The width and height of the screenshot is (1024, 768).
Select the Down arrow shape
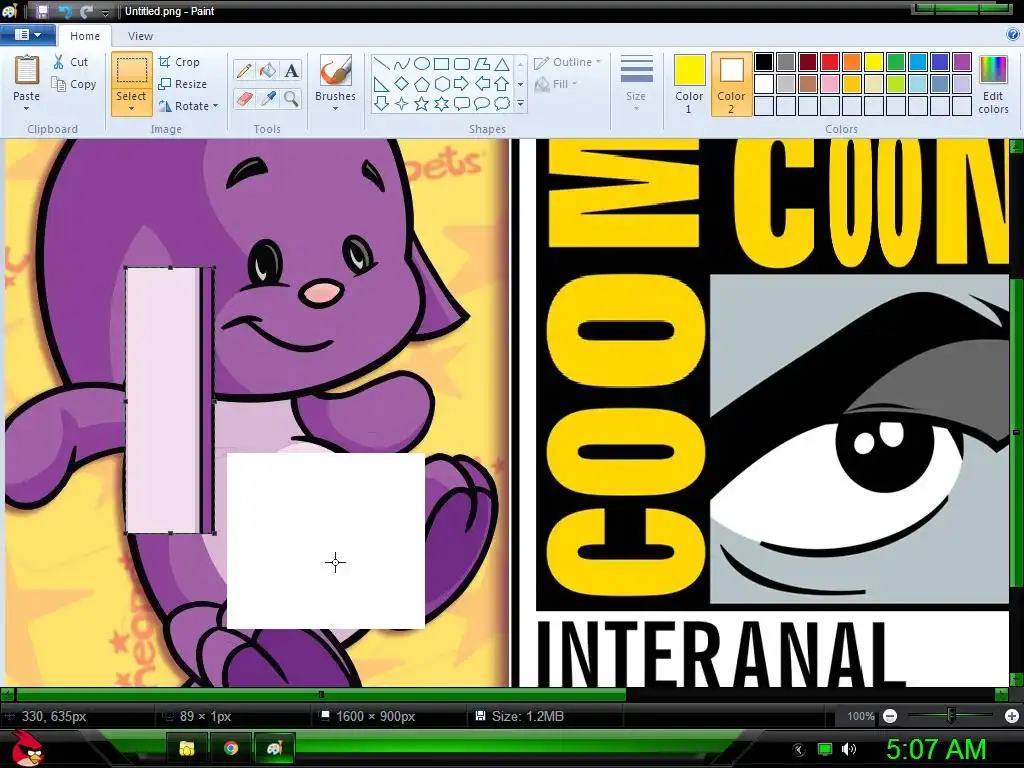[382, 103]
